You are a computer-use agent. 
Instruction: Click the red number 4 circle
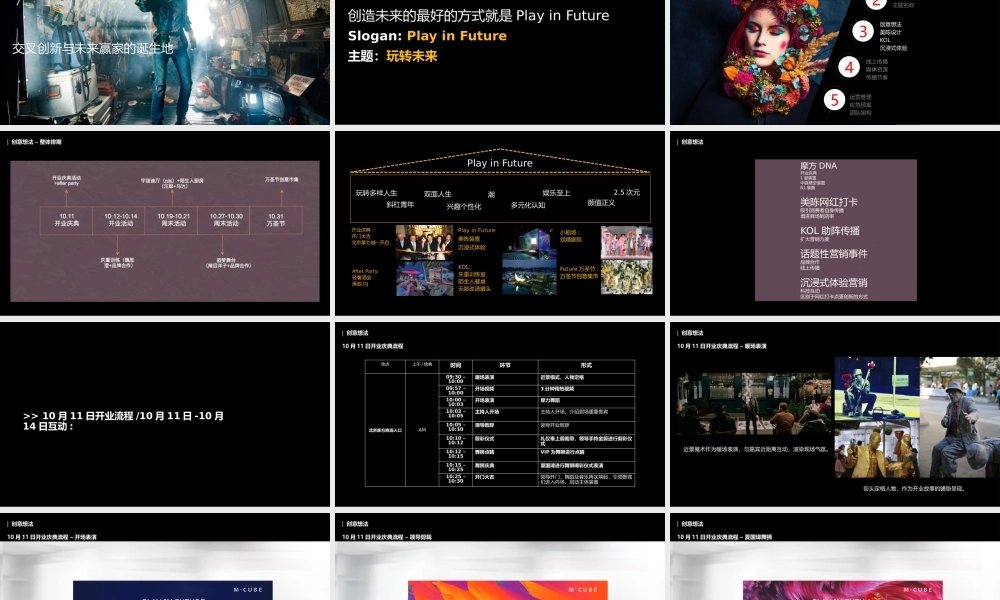(x=849, y=67)
